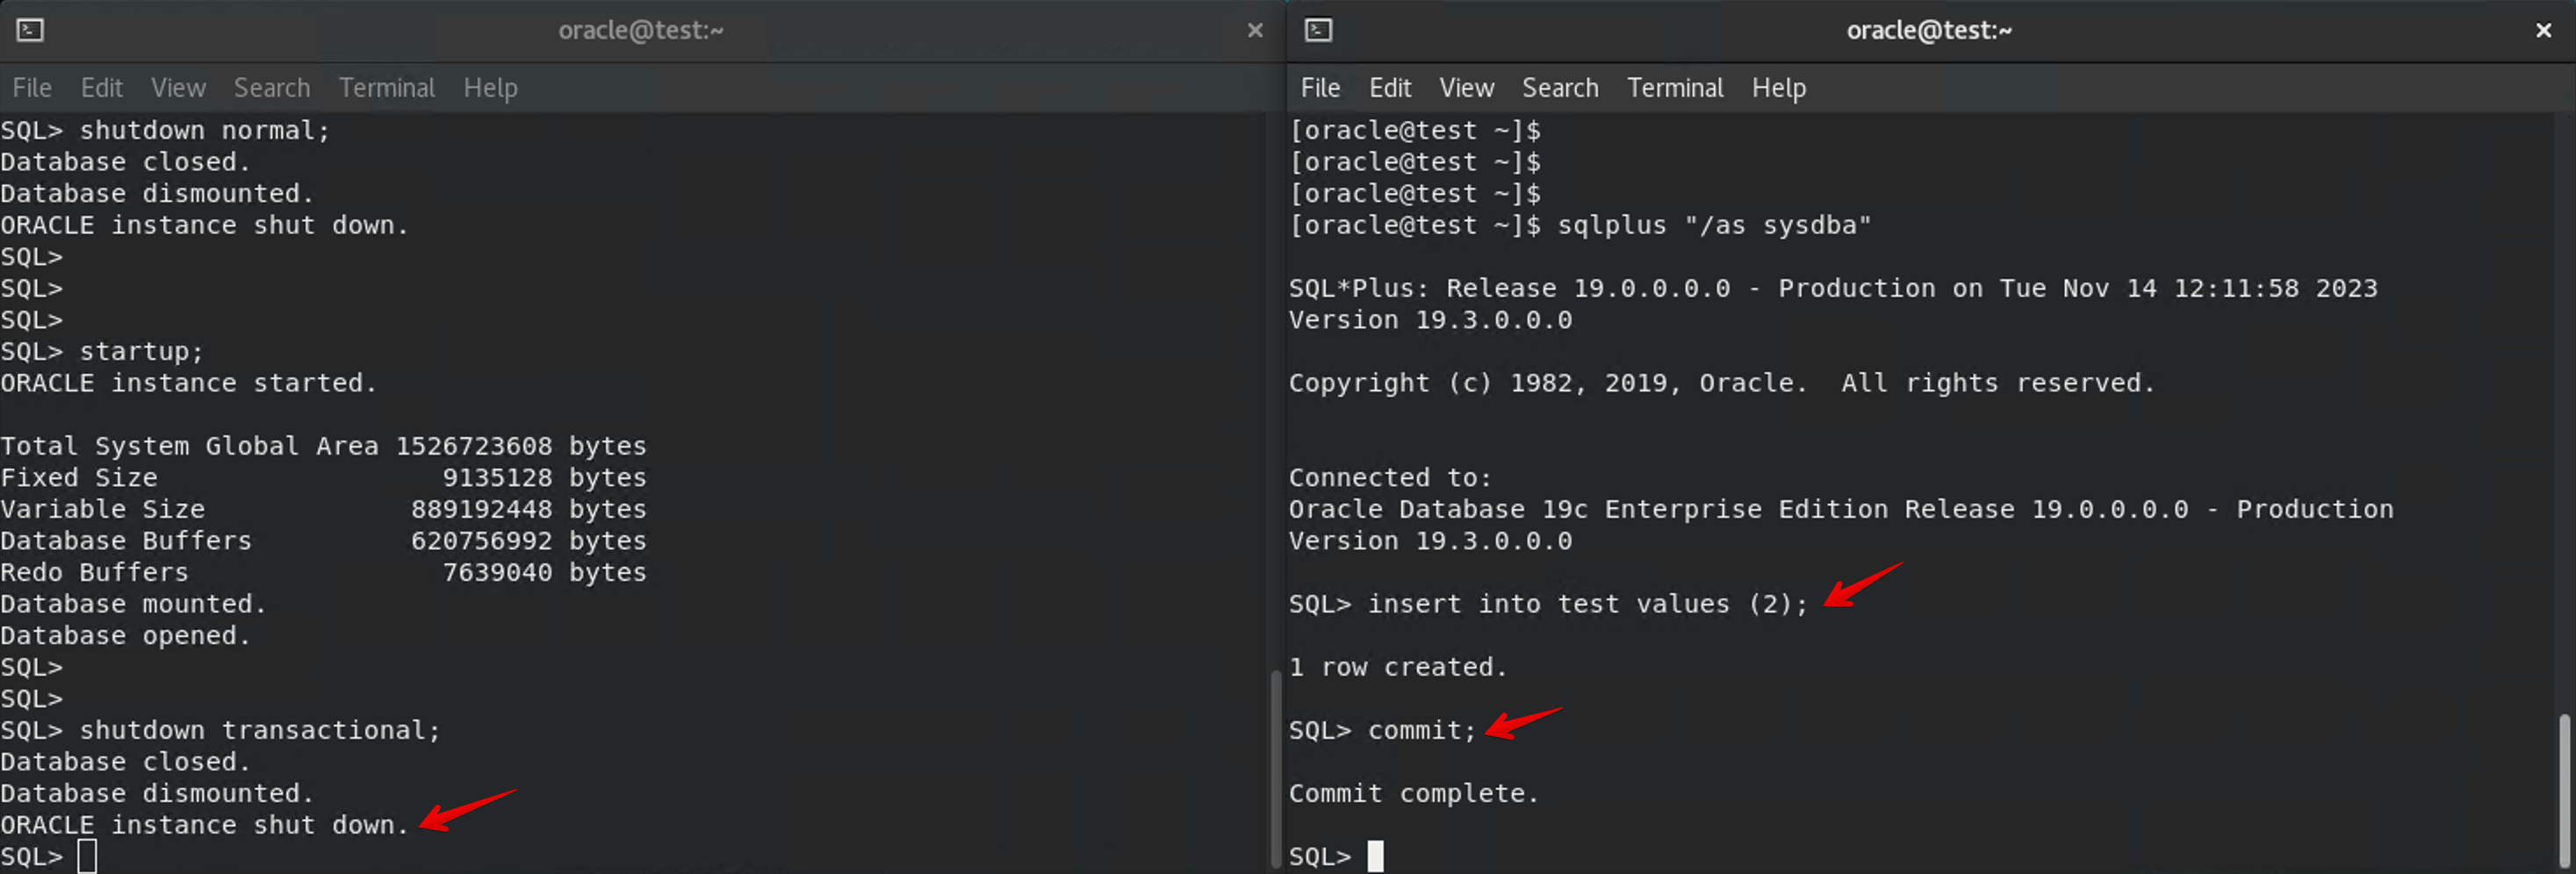
Task: Click 'Connected to:' line
Action: point(1390,478)
